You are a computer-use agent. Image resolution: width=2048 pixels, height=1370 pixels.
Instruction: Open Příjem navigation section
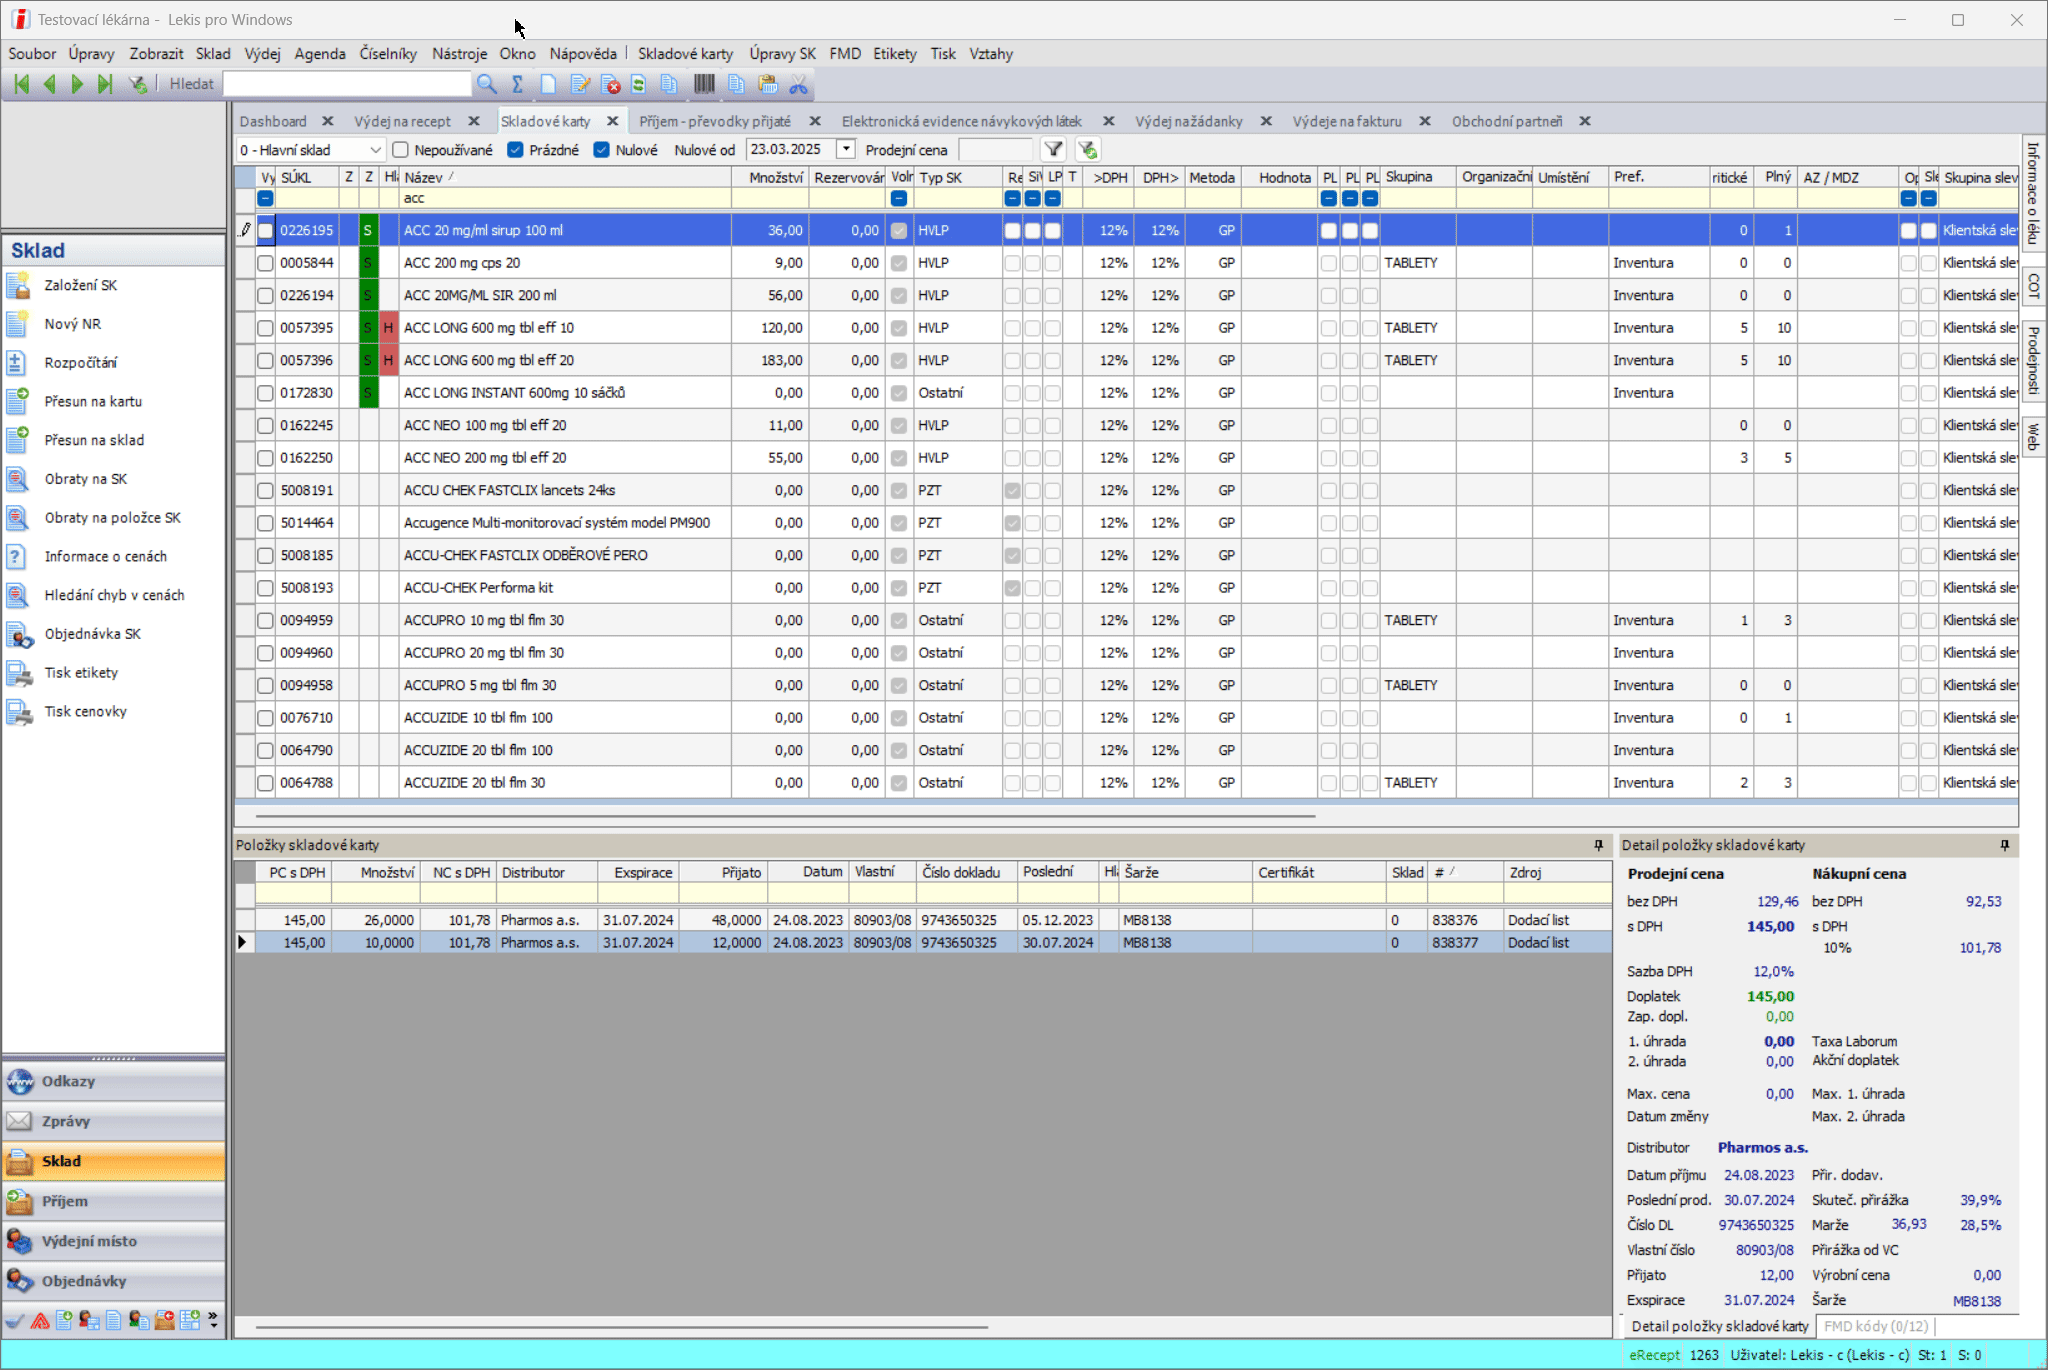pos(113,1201)
